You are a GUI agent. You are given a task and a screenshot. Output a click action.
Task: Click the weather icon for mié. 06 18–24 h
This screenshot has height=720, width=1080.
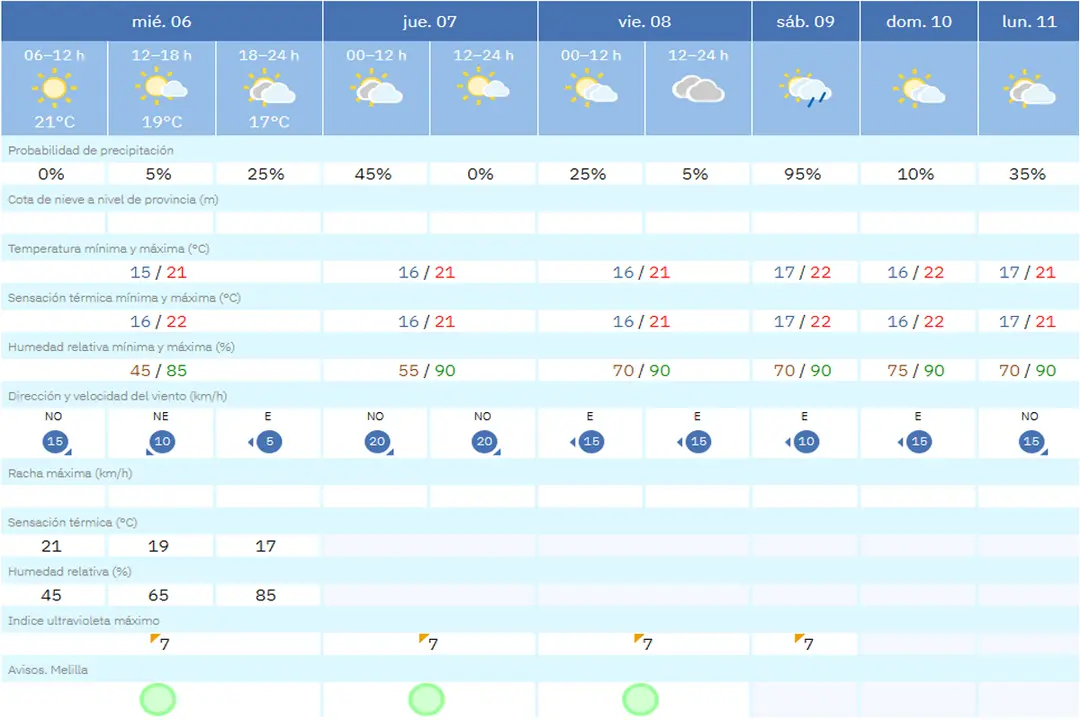click(x=269, y=90)
